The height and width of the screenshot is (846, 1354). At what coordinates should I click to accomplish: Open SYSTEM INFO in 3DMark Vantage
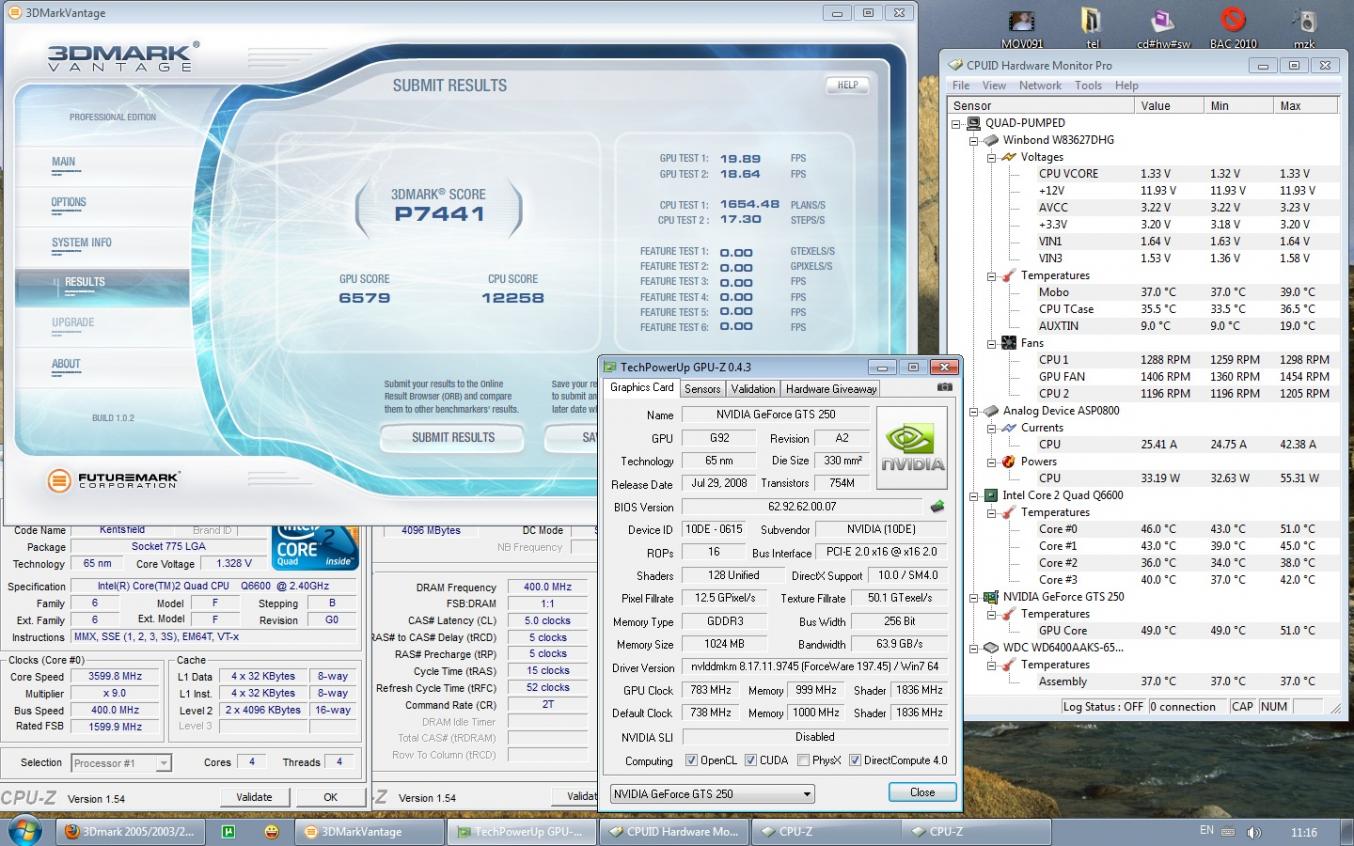pyautogui.click(x=82, y=243)
